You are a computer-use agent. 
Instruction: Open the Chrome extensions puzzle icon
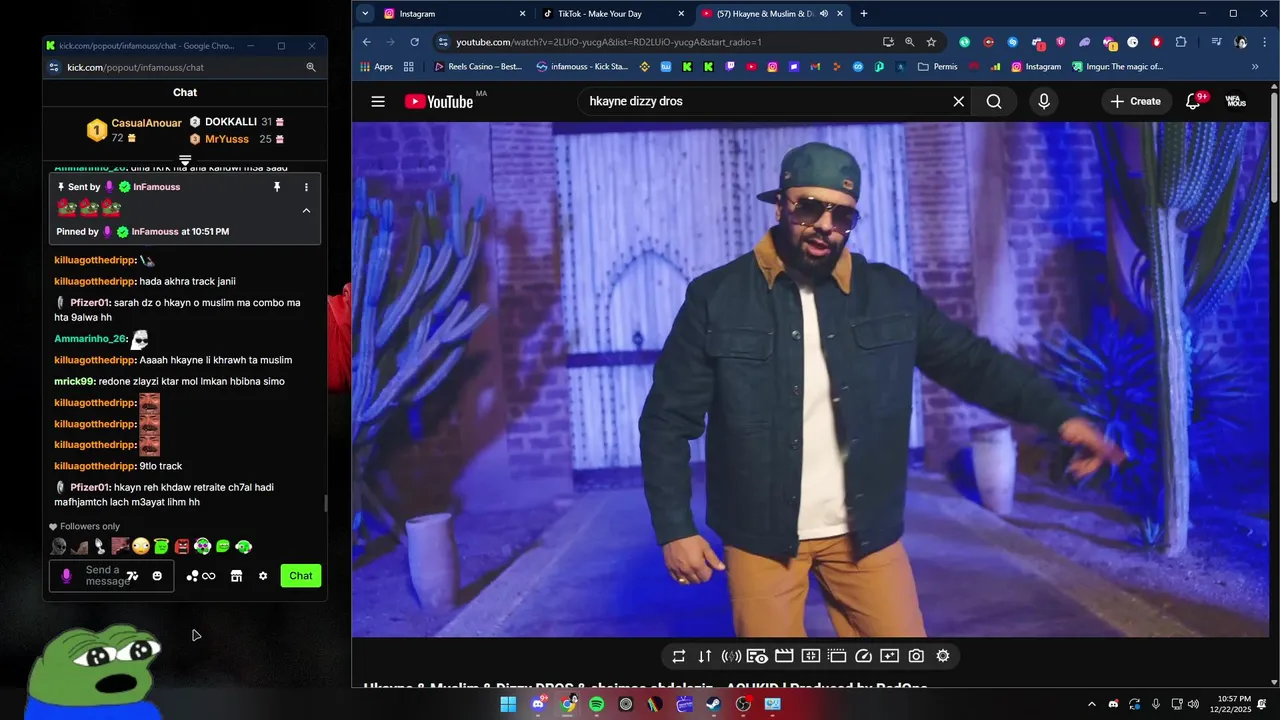pos(1181,42)
